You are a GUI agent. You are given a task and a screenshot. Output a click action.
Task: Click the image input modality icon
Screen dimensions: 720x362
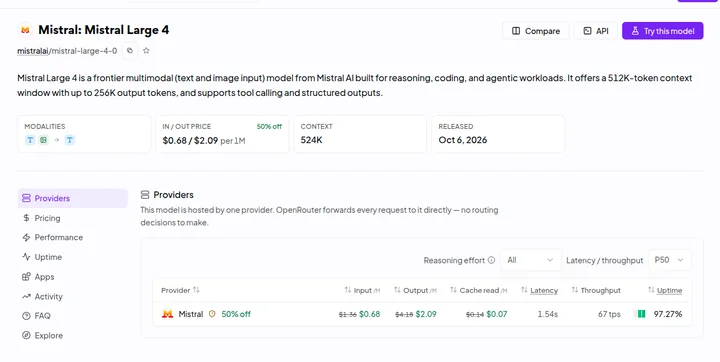pyautogui.click(x=43, y=140)
